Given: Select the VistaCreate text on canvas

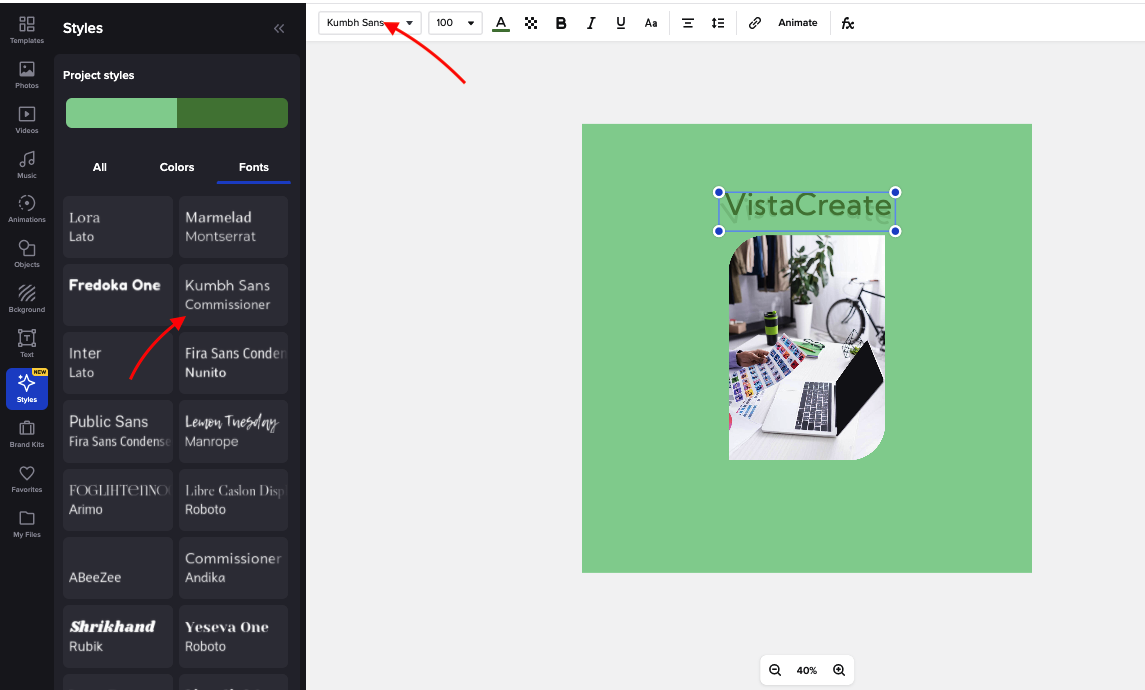Looking at the screenshot, I should (x=807, y=211).
